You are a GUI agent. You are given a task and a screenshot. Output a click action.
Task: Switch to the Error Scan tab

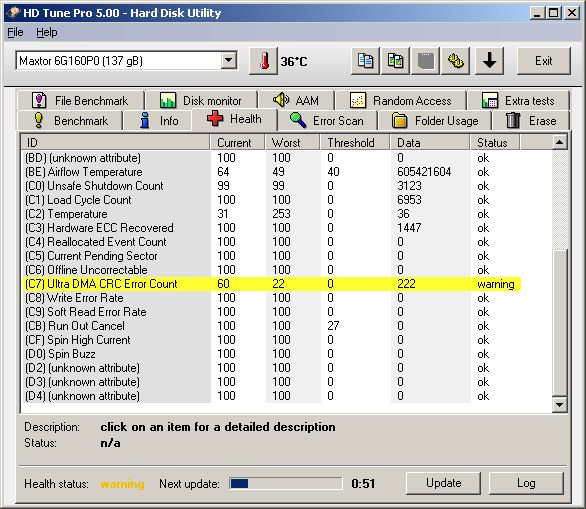click(327, 121)
